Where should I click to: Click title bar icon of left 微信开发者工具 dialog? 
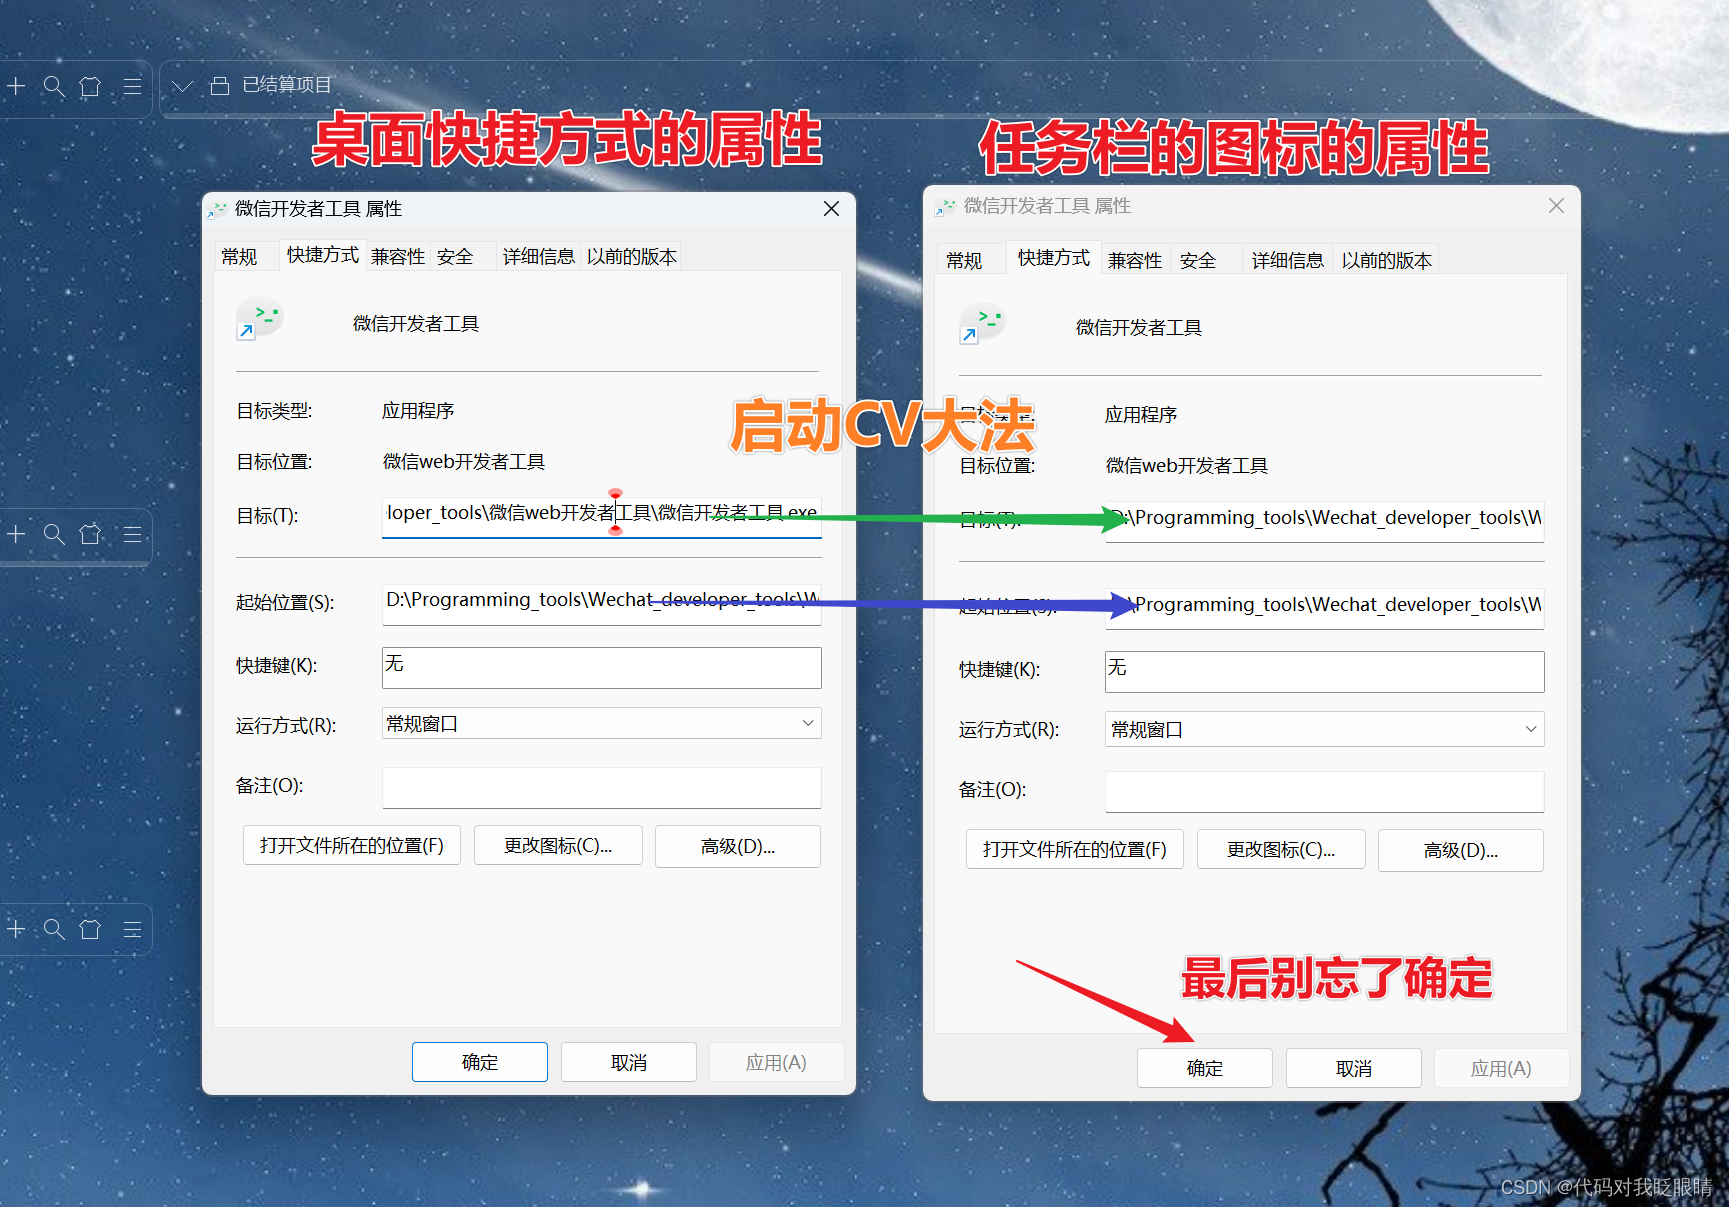(x=217, y=209)
